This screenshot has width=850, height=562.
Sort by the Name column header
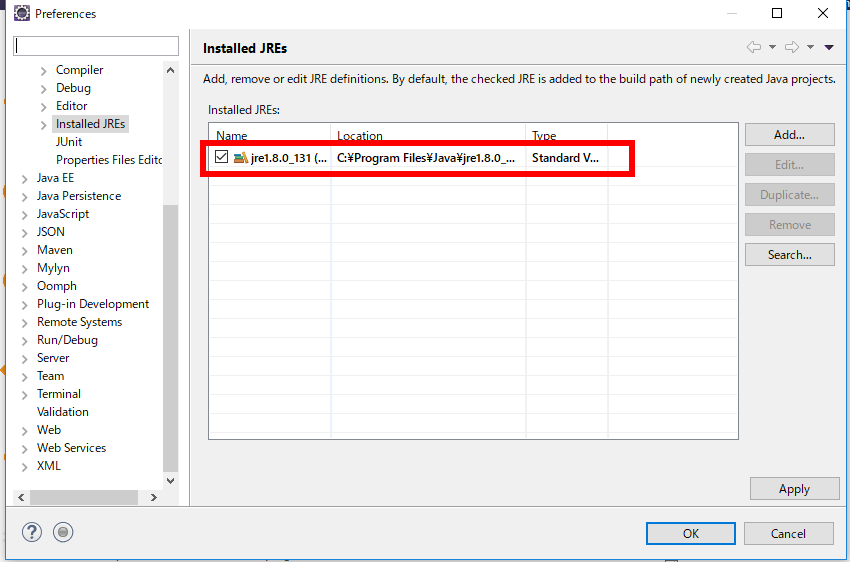269,134
